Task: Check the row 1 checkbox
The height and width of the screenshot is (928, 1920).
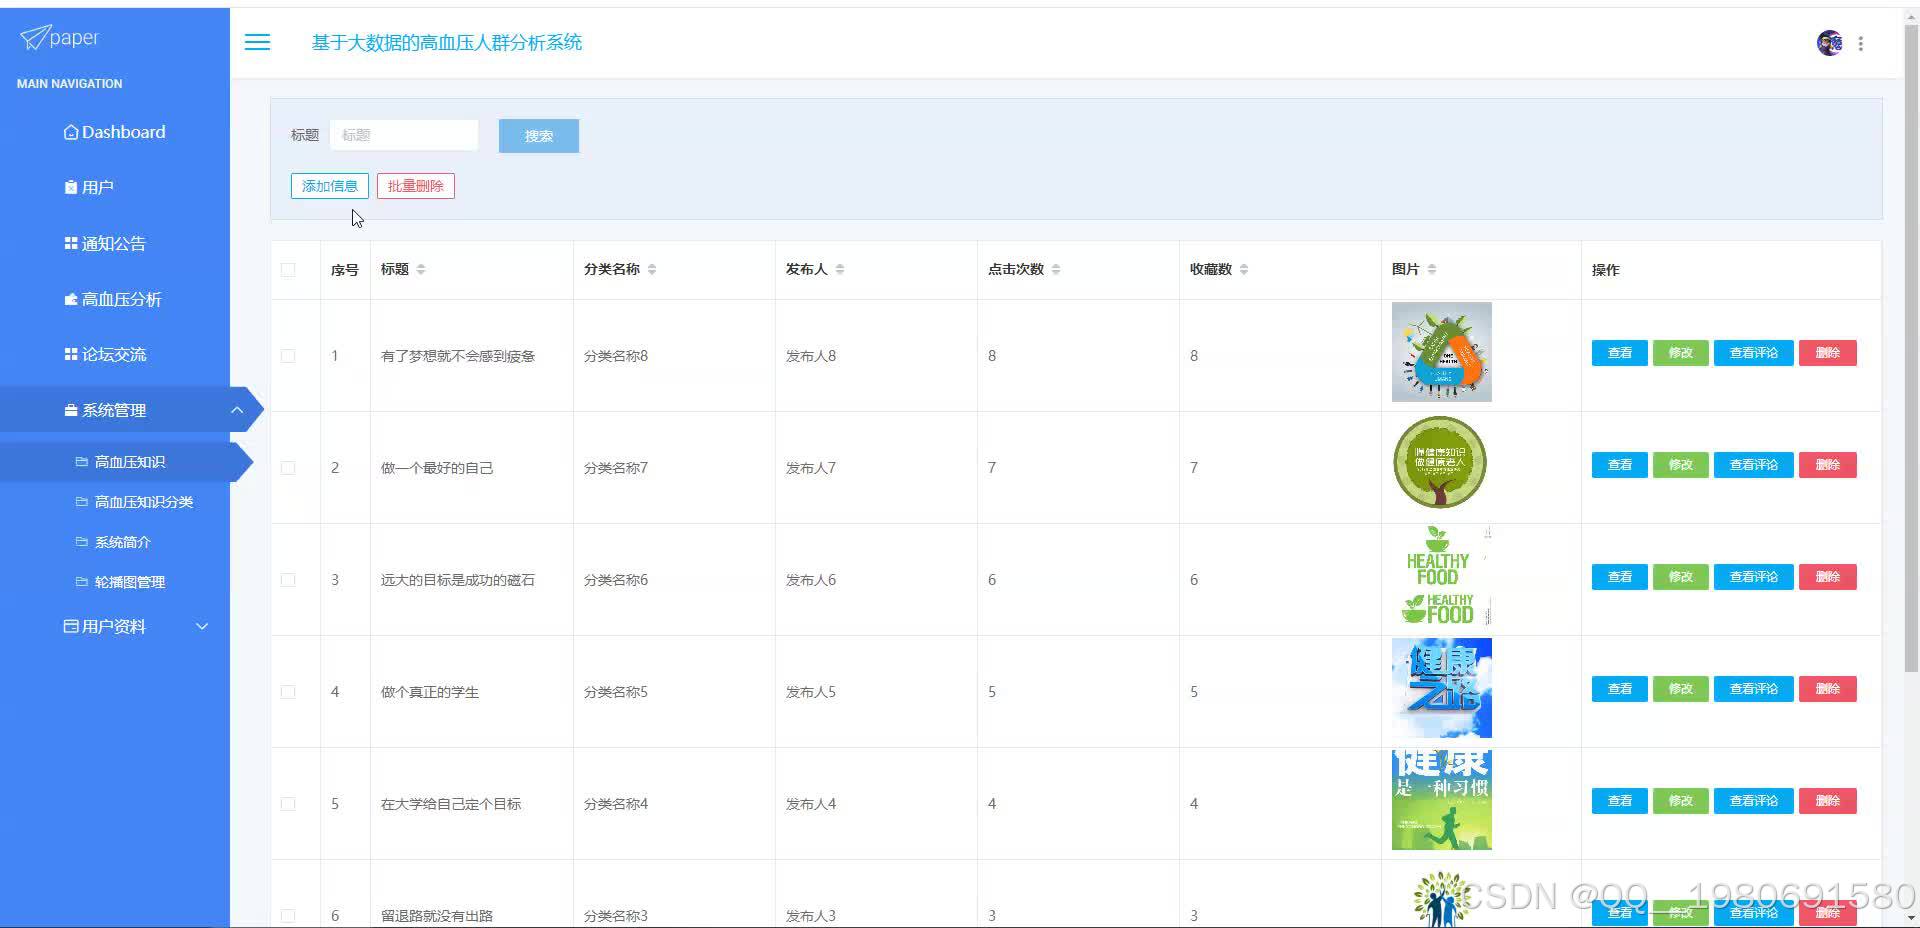Action: tap(288, 356)
